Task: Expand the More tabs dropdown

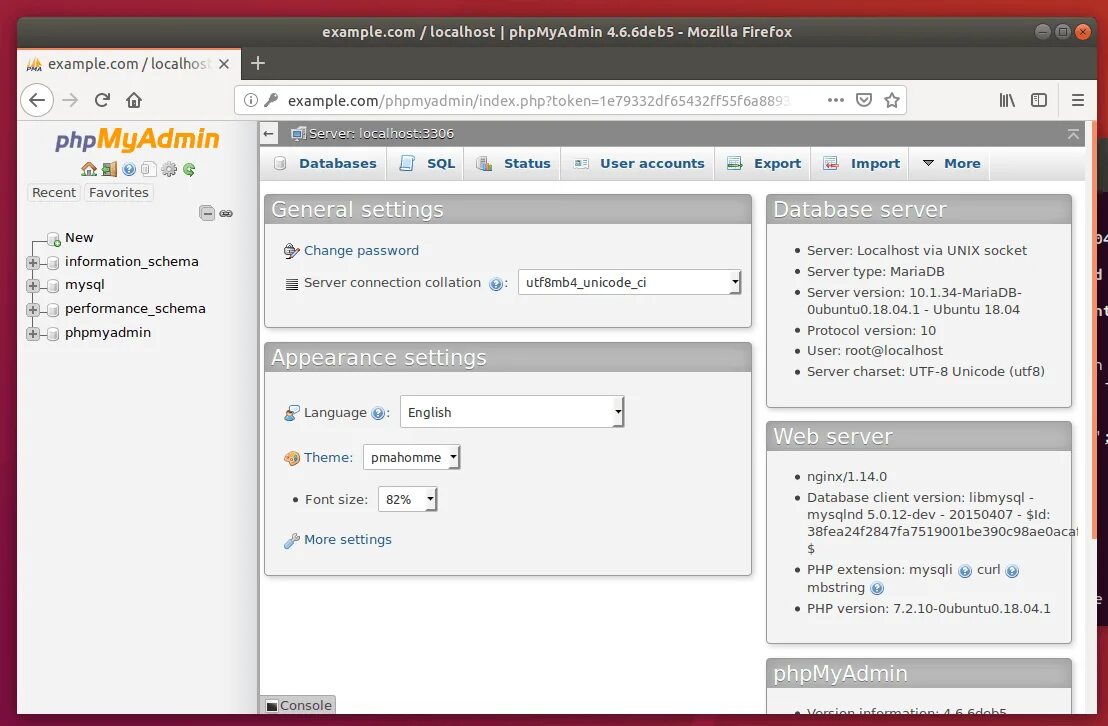Action: [951, 163]
